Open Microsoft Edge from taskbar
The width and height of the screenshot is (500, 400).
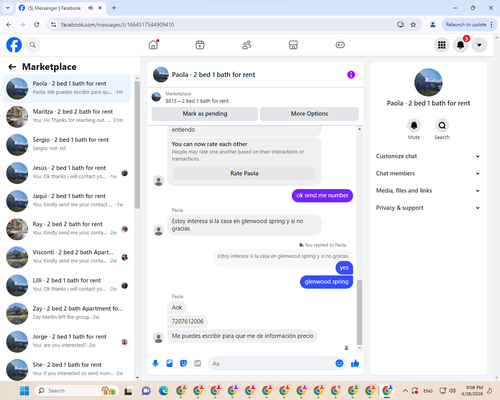tap(163, 391)
